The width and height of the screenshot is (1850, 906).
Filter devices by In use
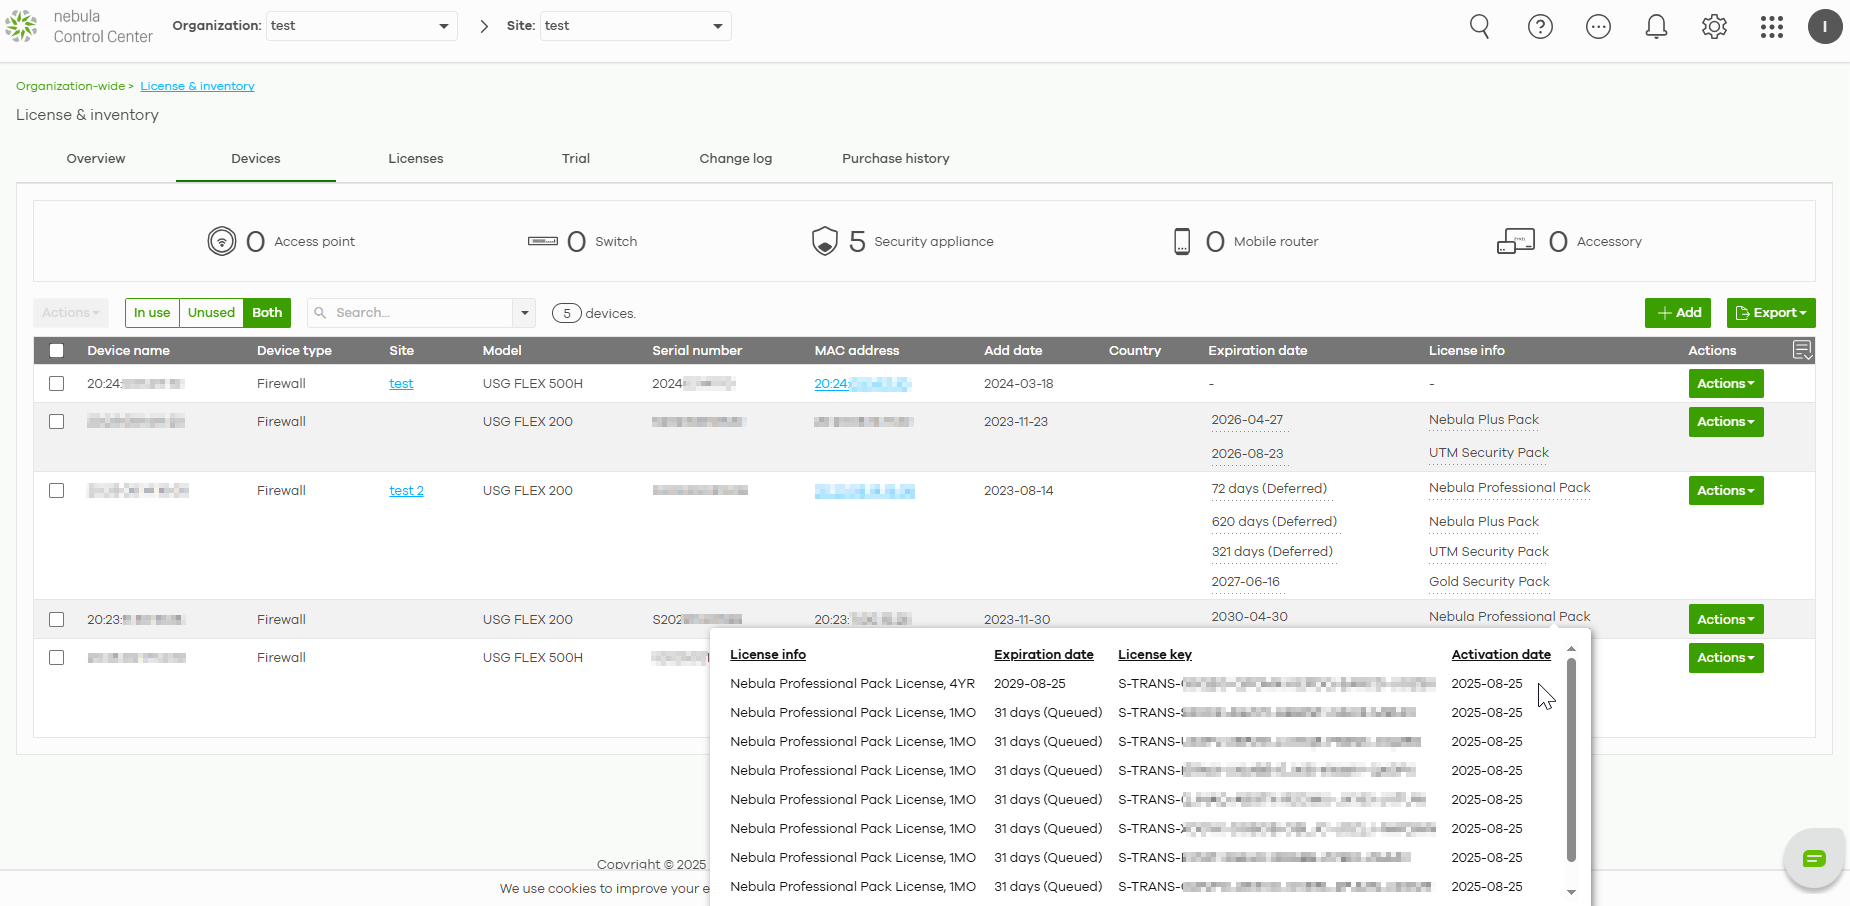[152, 313]
